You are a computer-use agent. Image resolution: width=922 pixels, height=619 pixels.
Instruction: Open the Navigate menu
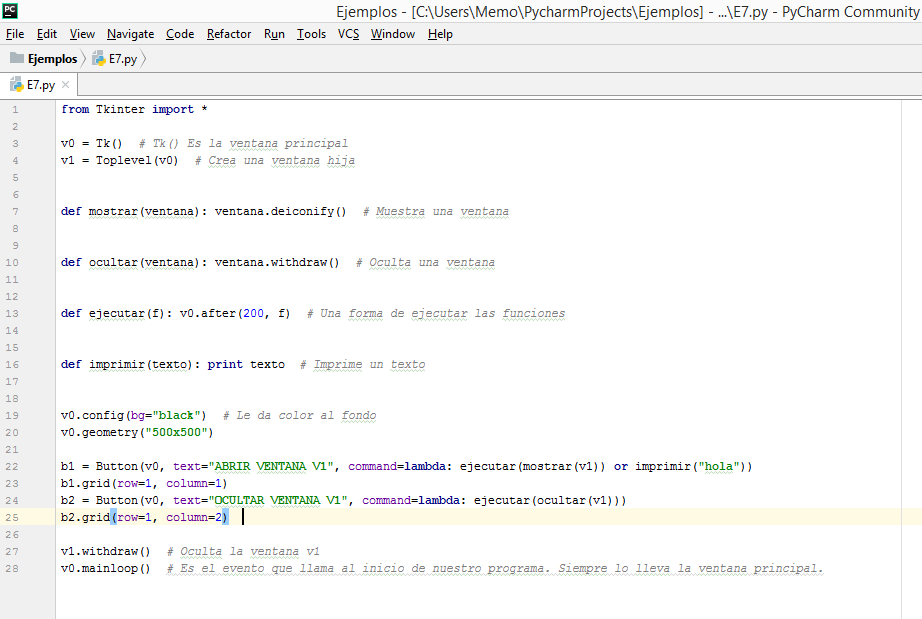pos(130,33)
